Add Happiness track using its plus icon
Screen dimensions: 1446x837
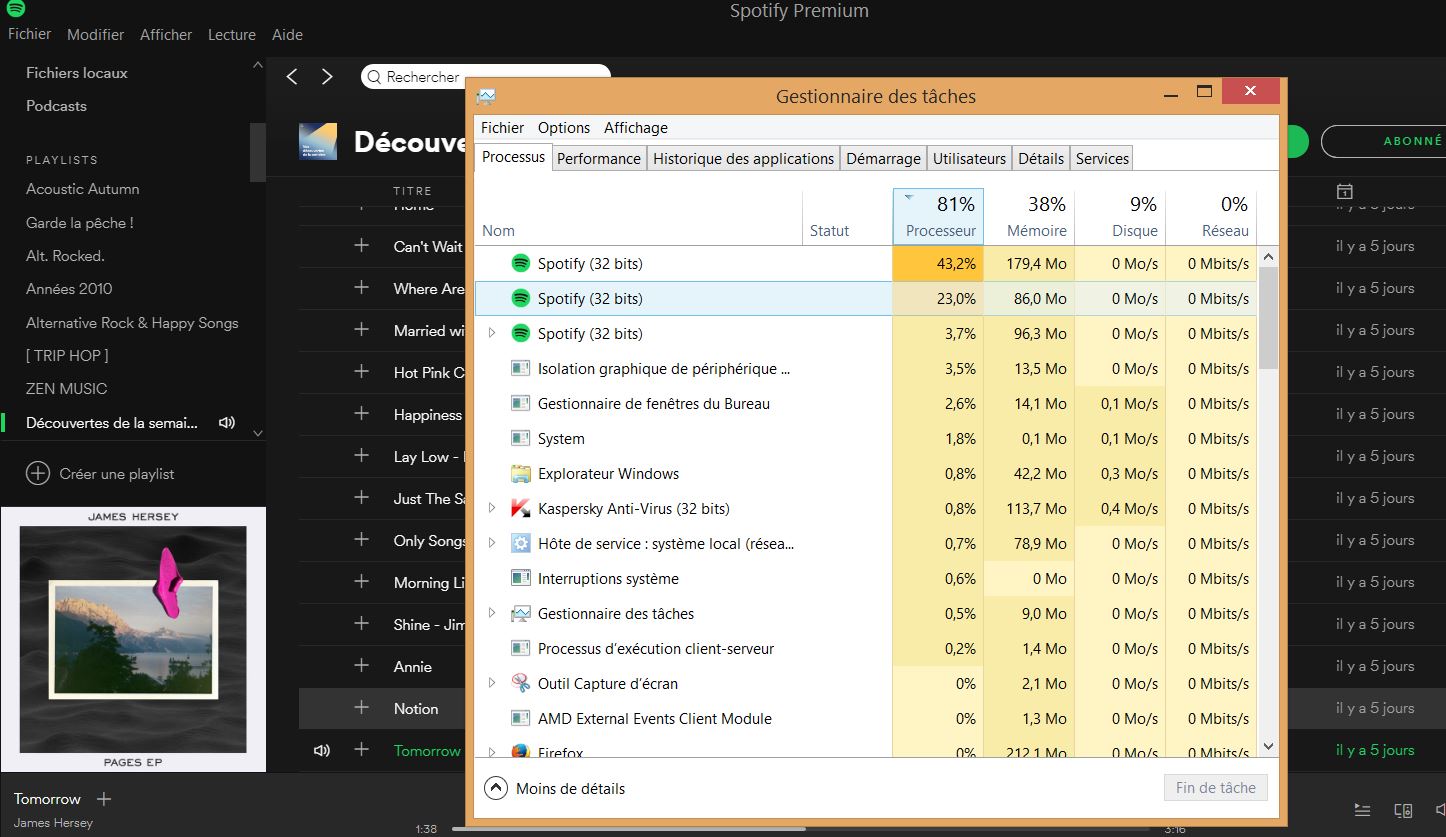(361, 414)
